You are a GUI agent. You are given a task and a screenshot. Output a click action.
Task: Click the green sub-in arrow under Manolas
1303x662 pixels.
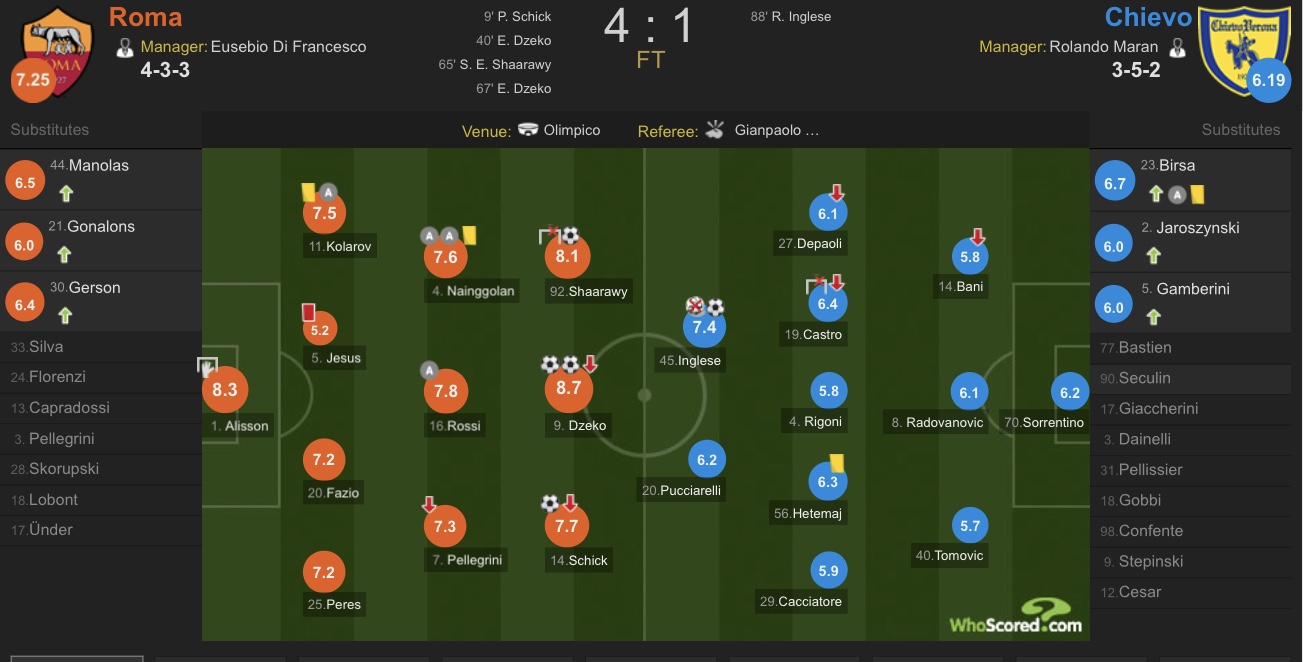66,194
